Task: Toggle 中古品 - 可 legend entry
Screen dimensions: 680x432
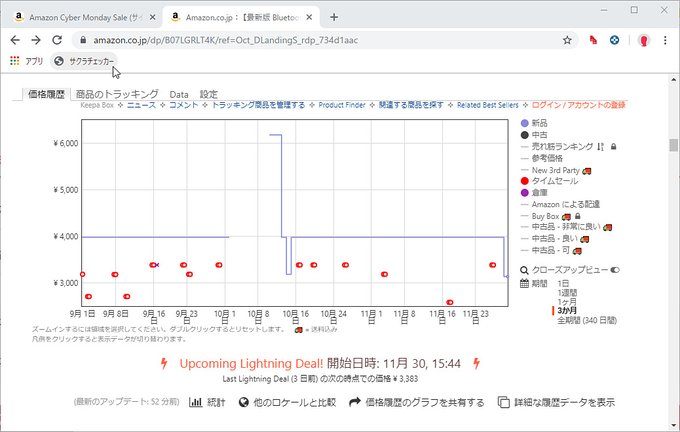Action: [x=551, y=250]
